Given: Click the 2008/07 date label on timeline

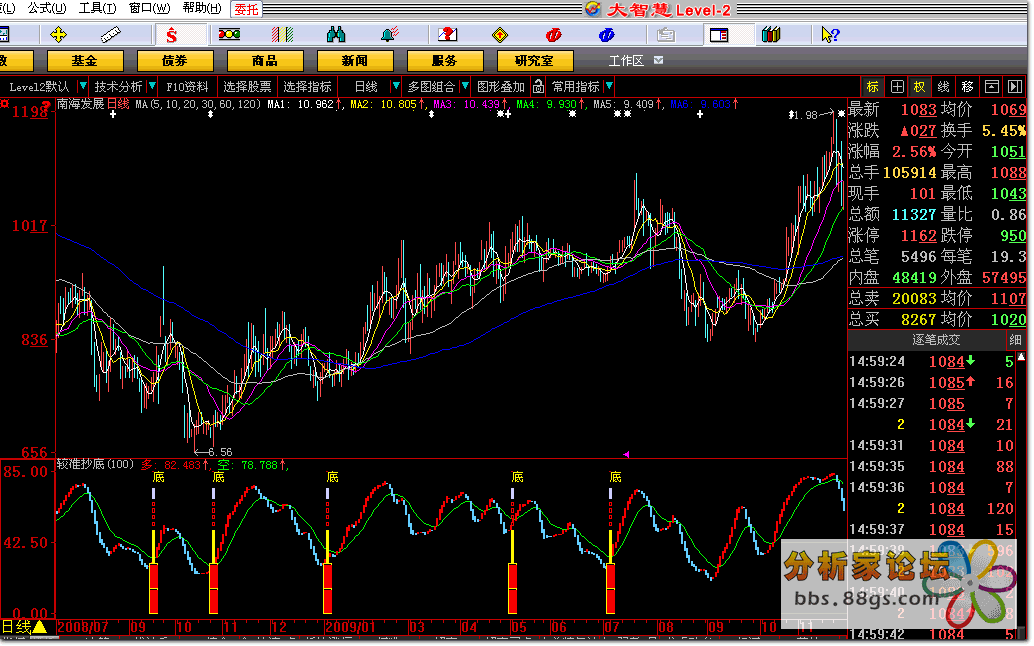Looking at the screenshot, I should [82, 627].
